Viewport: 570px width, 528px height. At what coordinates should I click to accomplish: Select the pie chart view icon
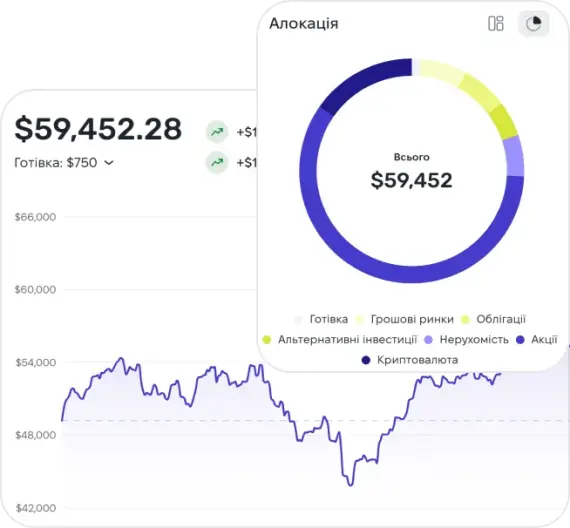(x=533, y=24)
